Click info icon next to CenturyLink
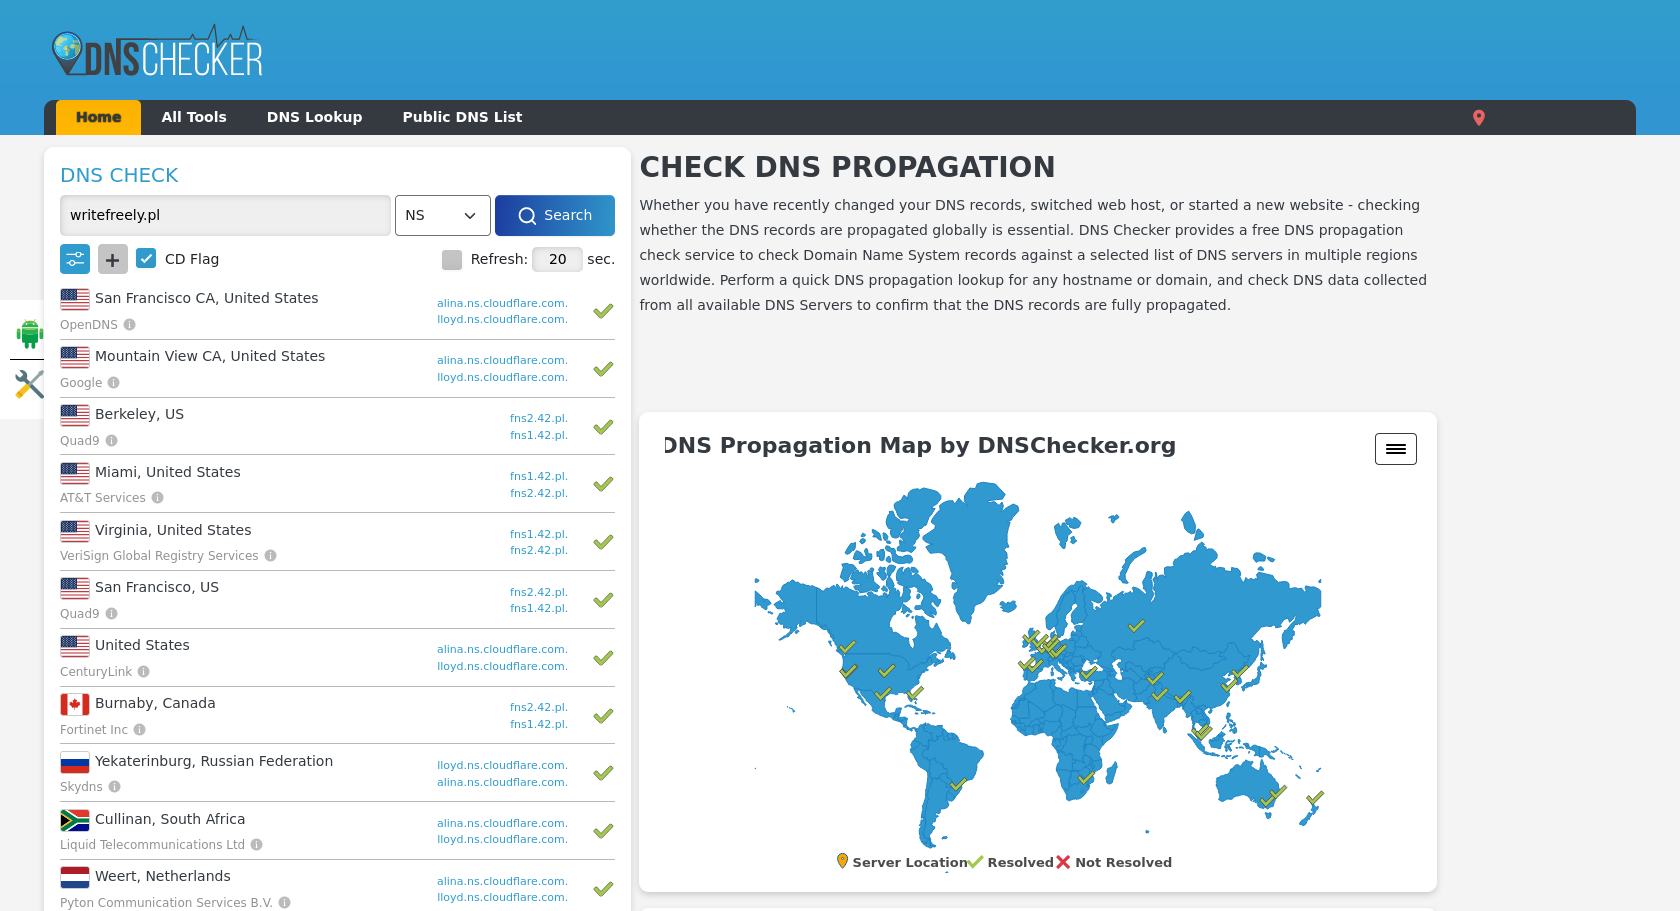The height and width of the screenshot is (911, 1680). (144, 672)
